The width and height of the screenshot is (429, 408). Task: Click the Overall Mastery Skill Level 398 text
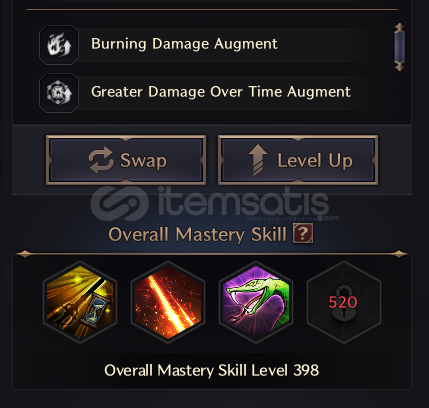click(212, 370)
